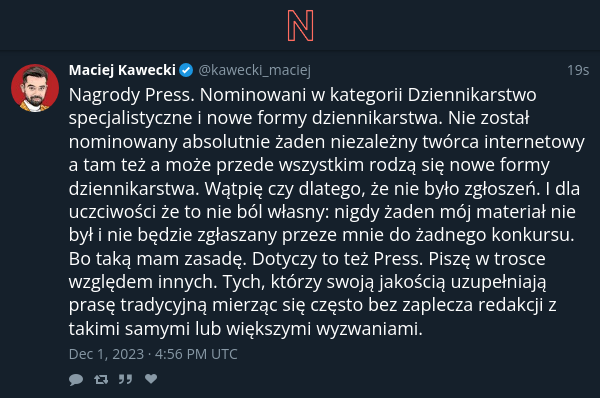Click the sentence "Bo taką mam zasadę."
The width and height of the screenshot is (600, 398).
coord(158,259)
